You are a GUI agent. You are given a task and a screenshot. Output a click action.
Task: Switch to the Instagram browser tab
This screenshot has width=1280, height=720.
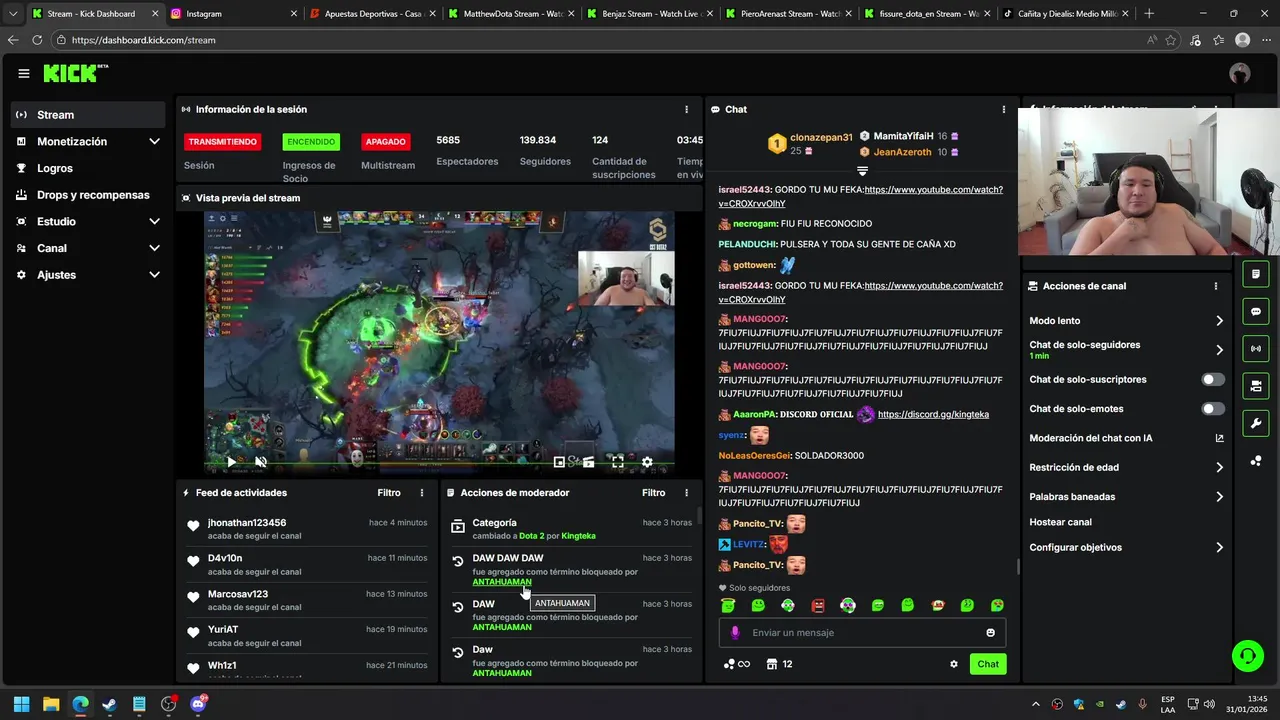(233, 14)
